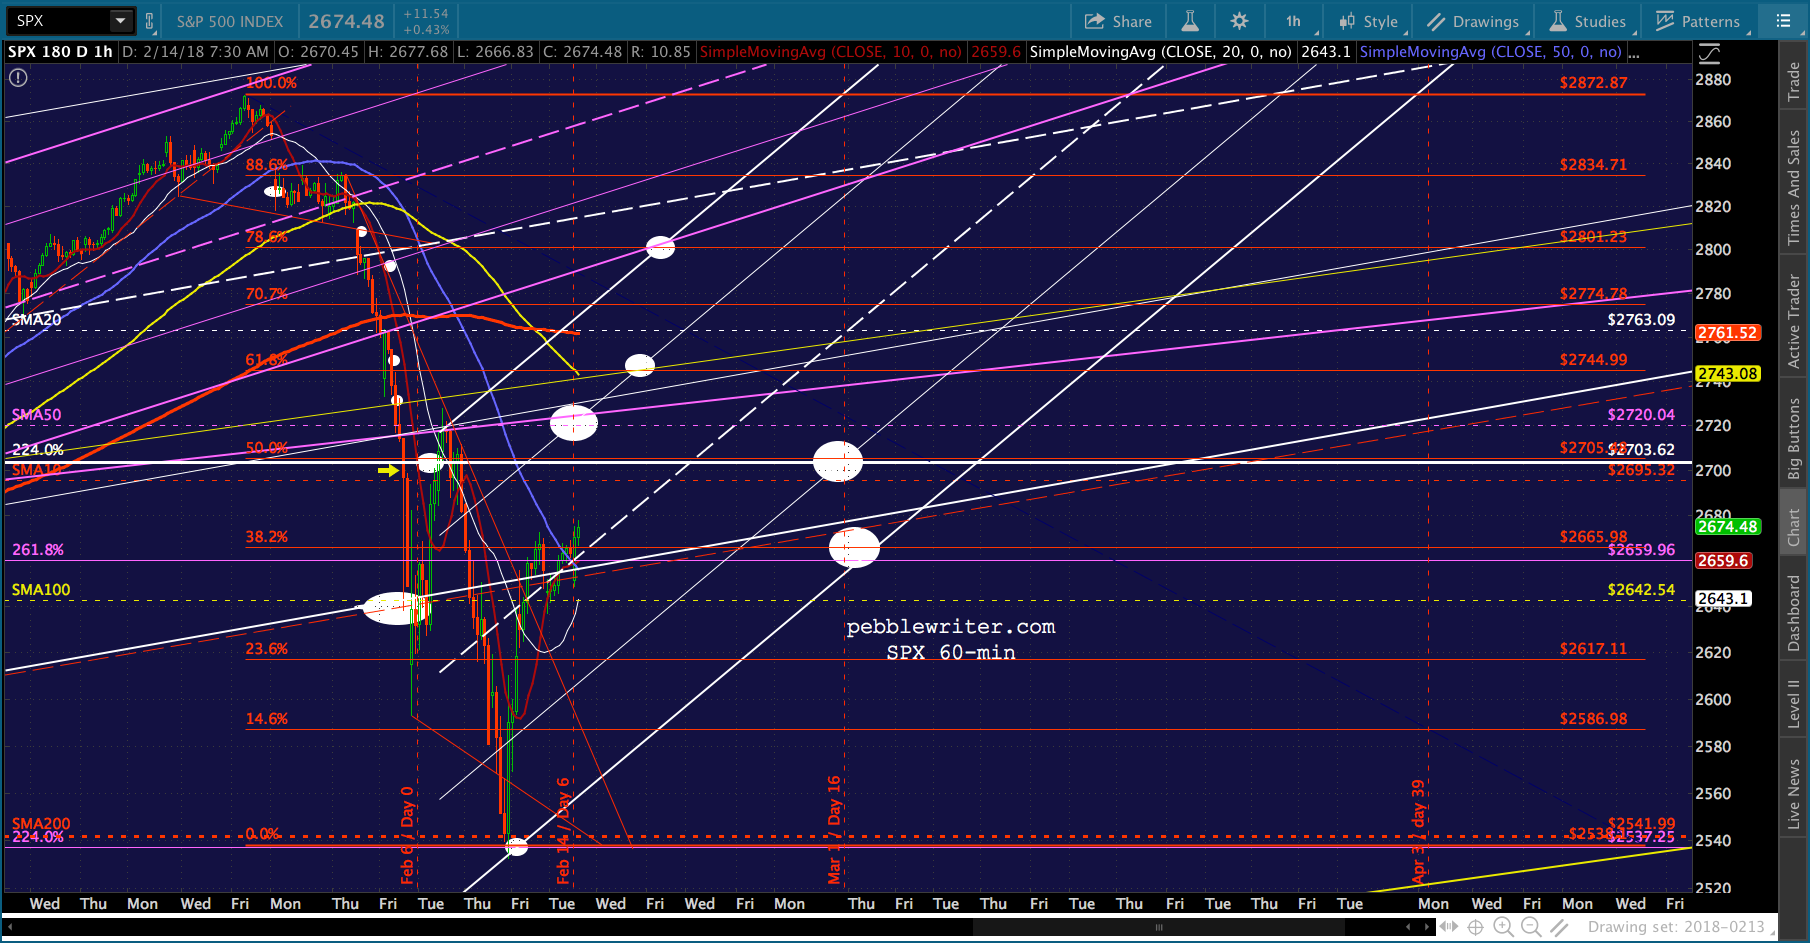Open chart settings gear icon
Screen dimensions: 1810x943
click(1239, 21)
